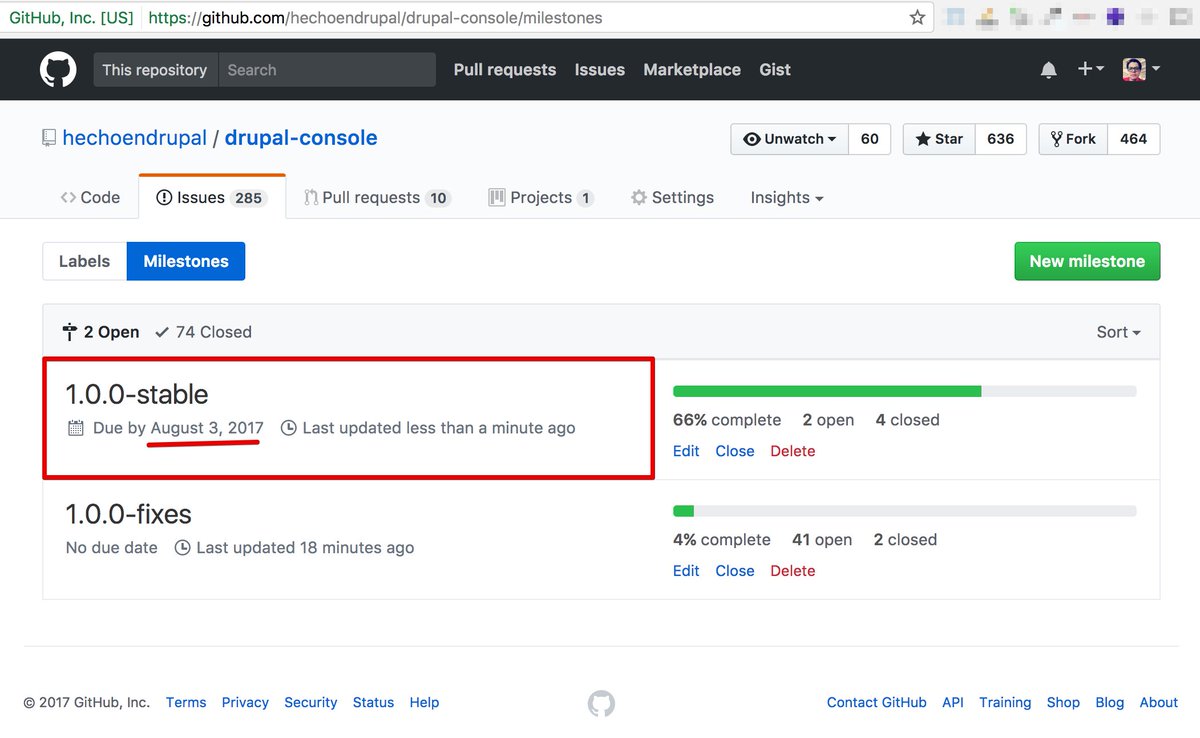Image resolution: width=1200 pixels, height=738 pixels.
Task: Click the calendar icon beside the due date
Action: [75, 428]
